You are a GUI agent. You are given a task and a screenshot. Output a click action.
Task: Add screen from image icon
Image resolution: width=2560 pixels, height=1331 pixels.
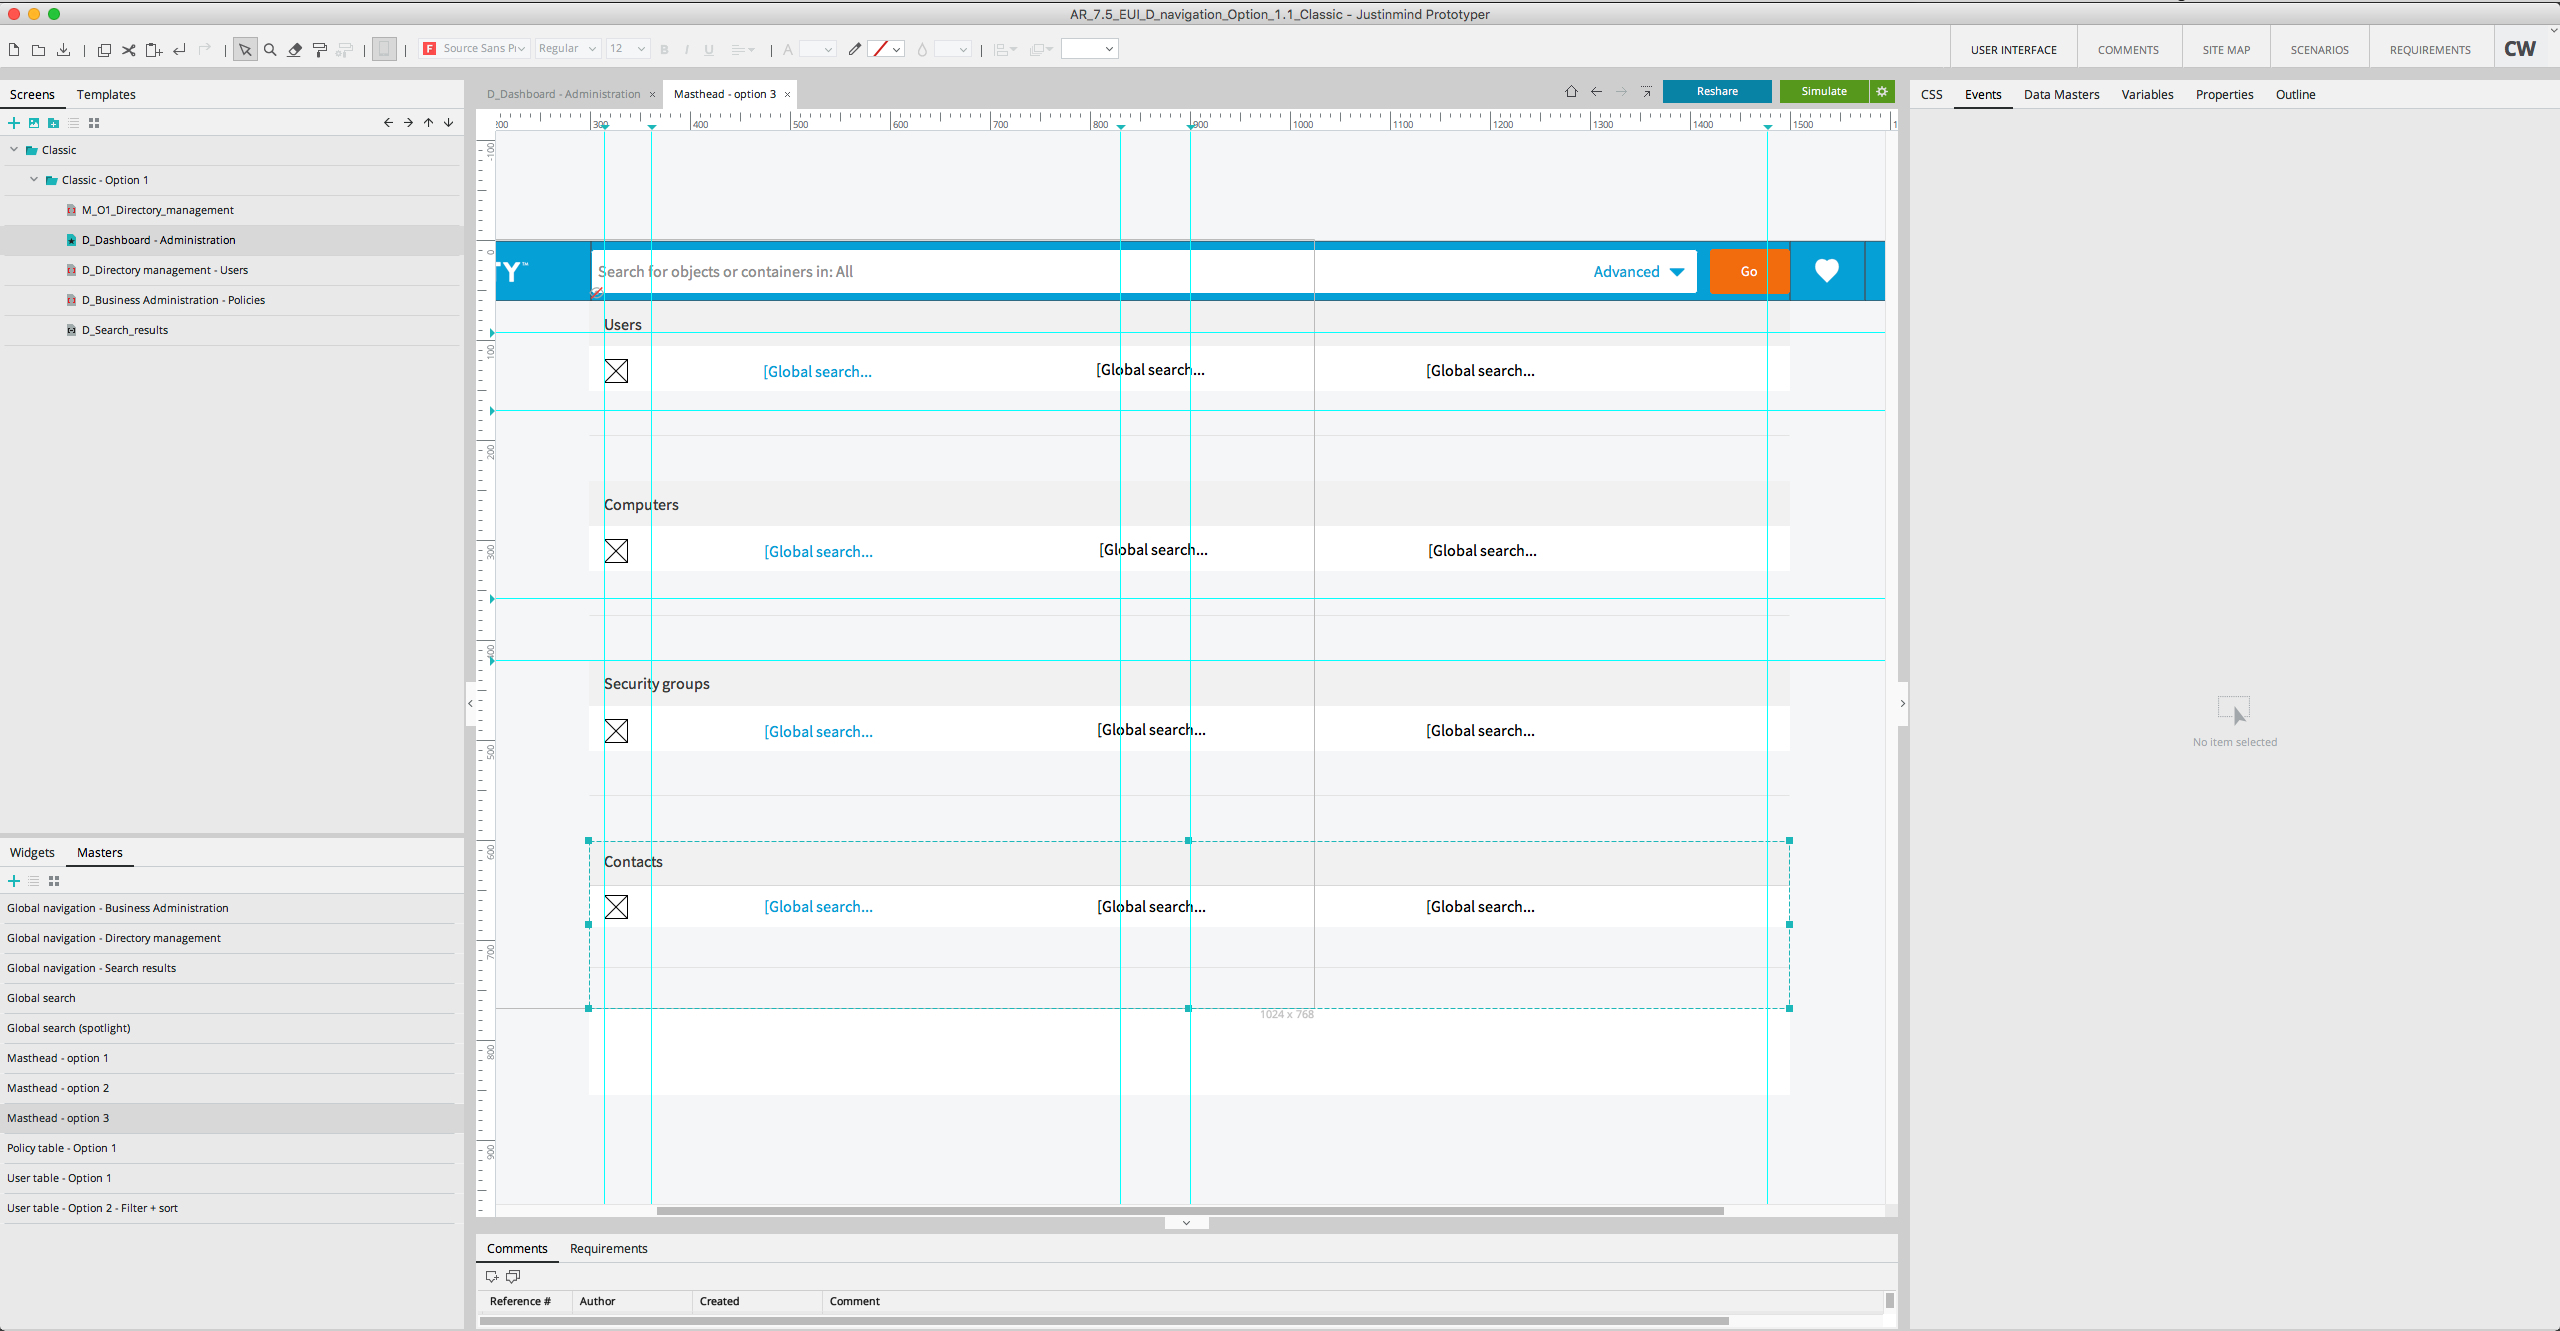(x=34, y=123)
